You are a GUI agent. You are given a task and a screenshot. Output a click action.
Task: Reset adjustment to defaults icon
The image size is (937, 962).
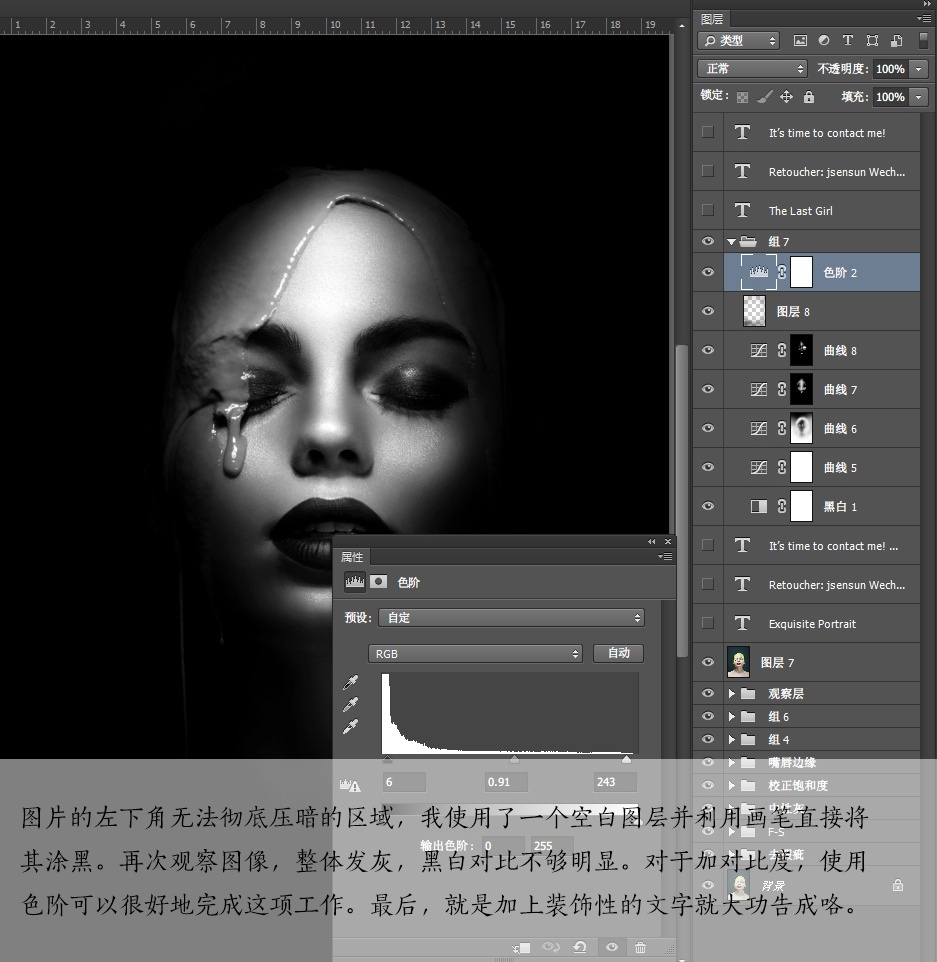tap(580, 947)
